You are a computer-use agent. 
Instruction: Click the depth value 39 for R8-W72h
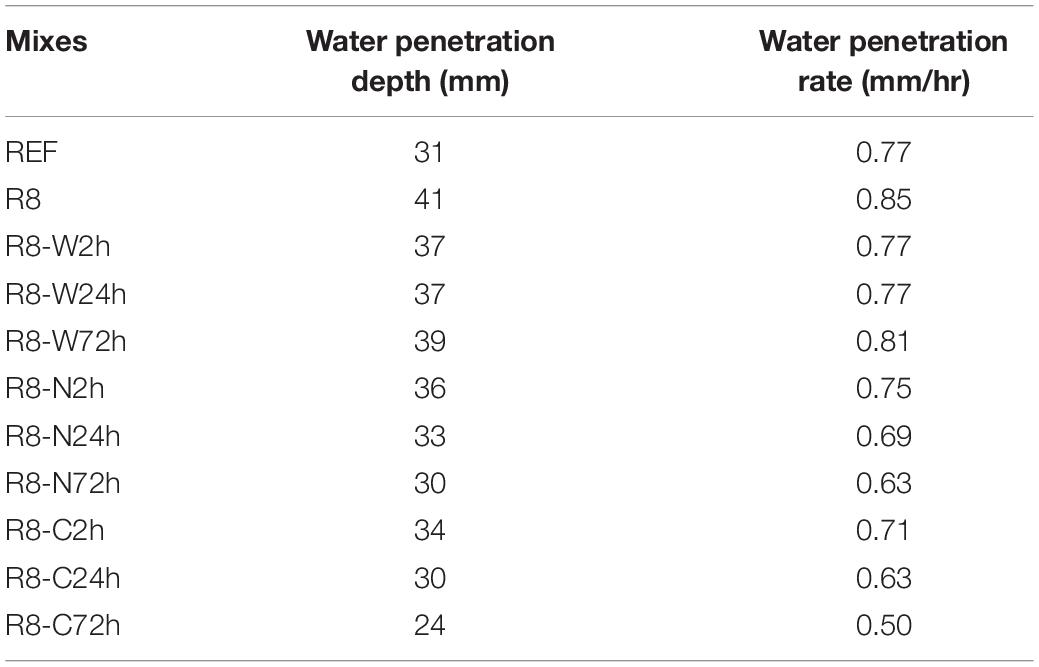429,341
